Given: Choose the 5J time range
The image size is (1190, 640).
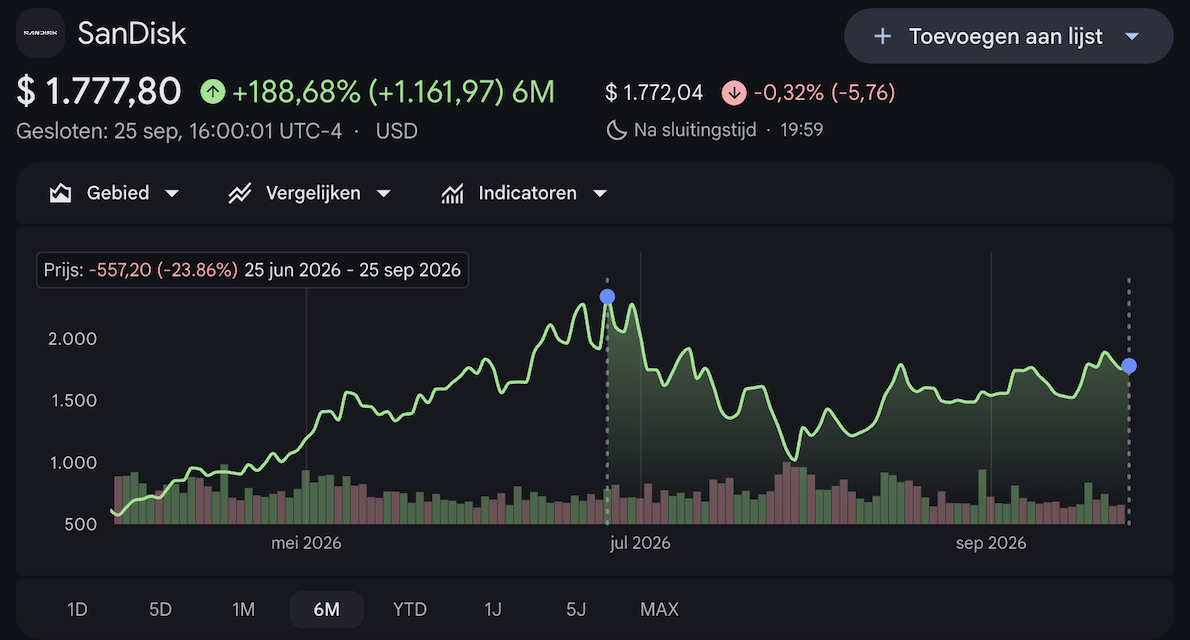Looking at the screenshot, I should click(x=576, y=610).
